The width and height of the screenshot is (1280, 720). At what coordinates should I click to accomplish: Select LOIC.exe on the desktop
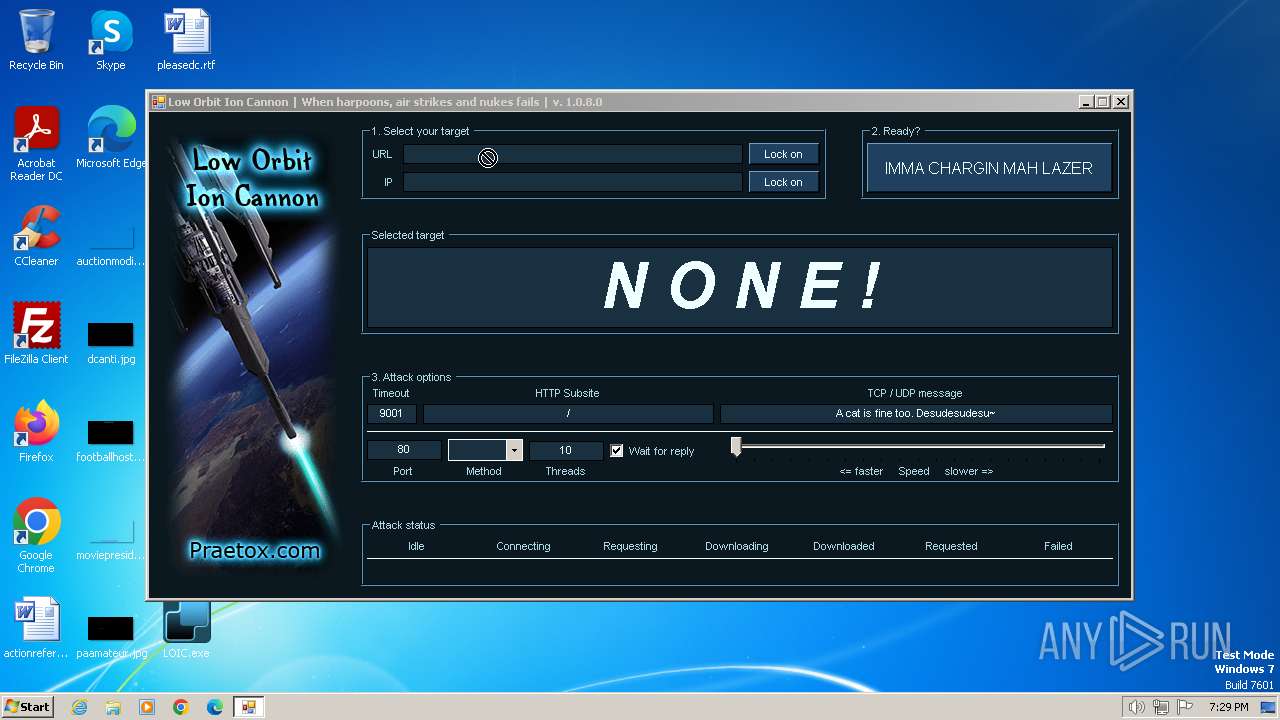(x=186, y=628)
